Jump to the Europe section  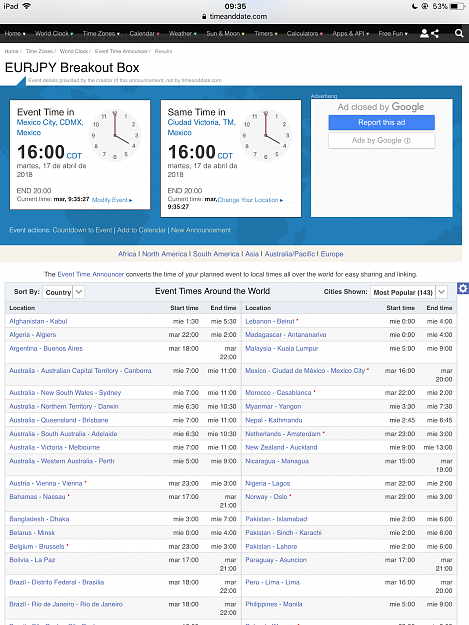332,254
